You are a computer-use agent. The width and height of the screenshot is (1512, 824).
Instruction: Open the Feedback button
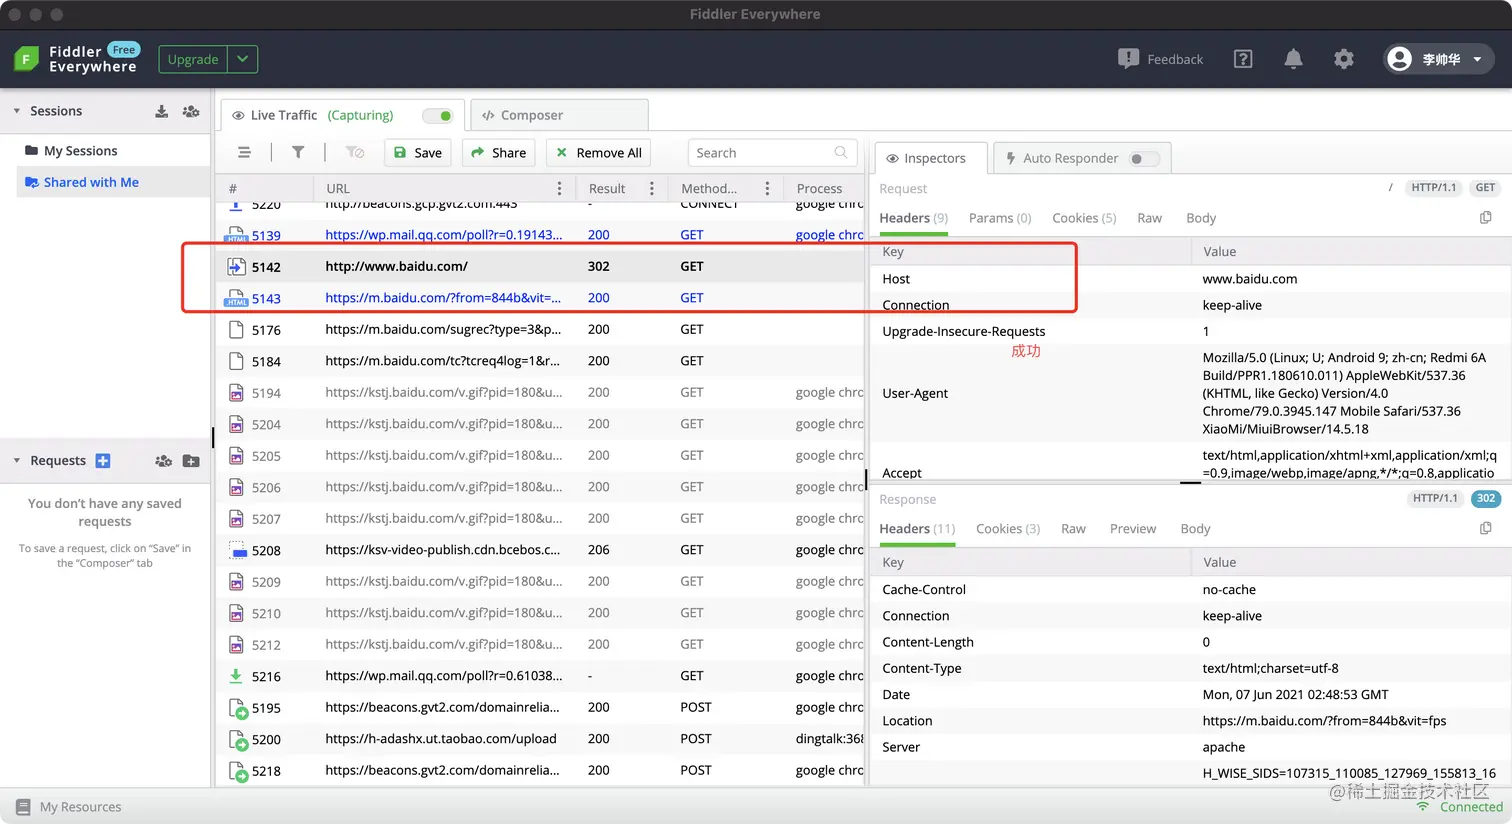[1160, 59]
